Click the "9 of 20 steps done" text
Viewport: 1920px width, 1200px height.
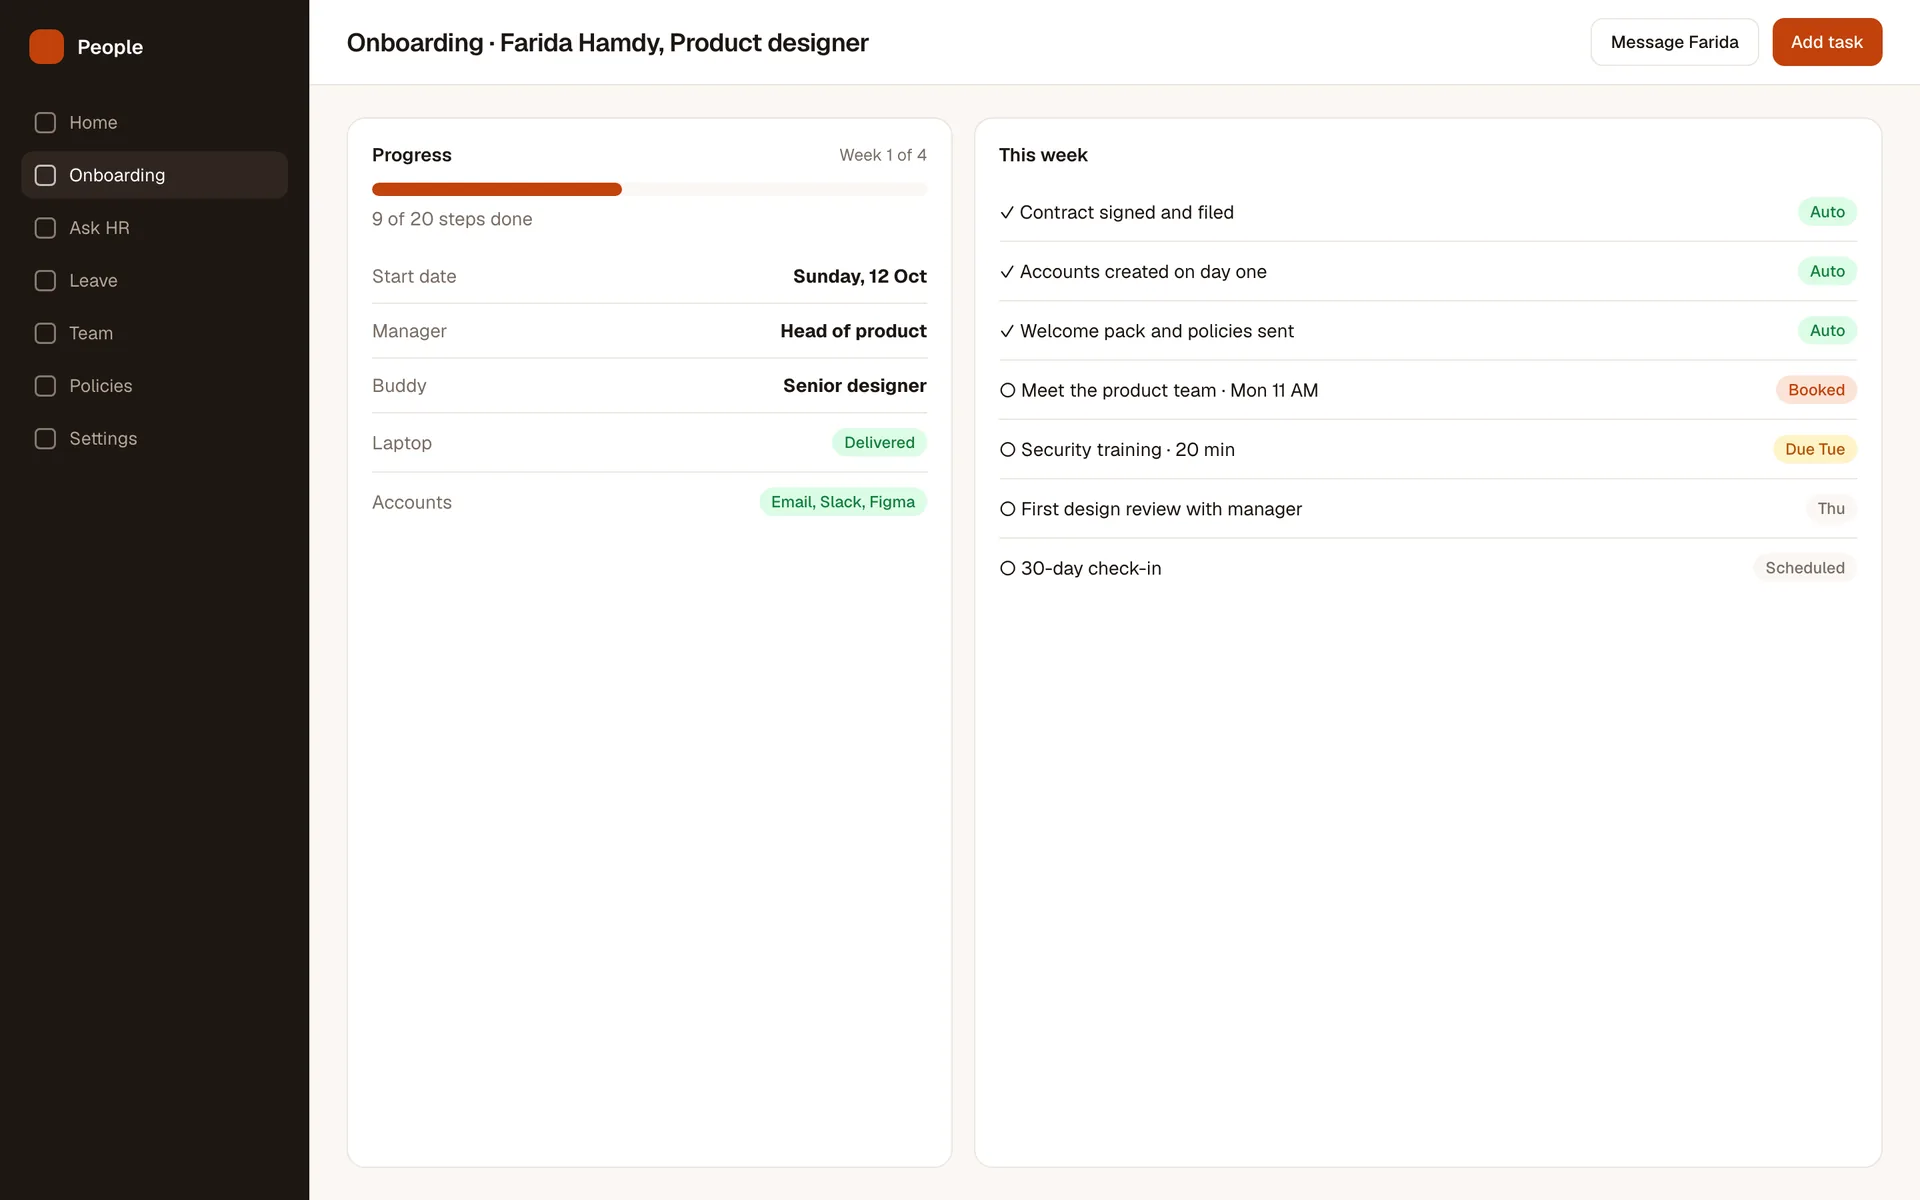pos(452,219)
